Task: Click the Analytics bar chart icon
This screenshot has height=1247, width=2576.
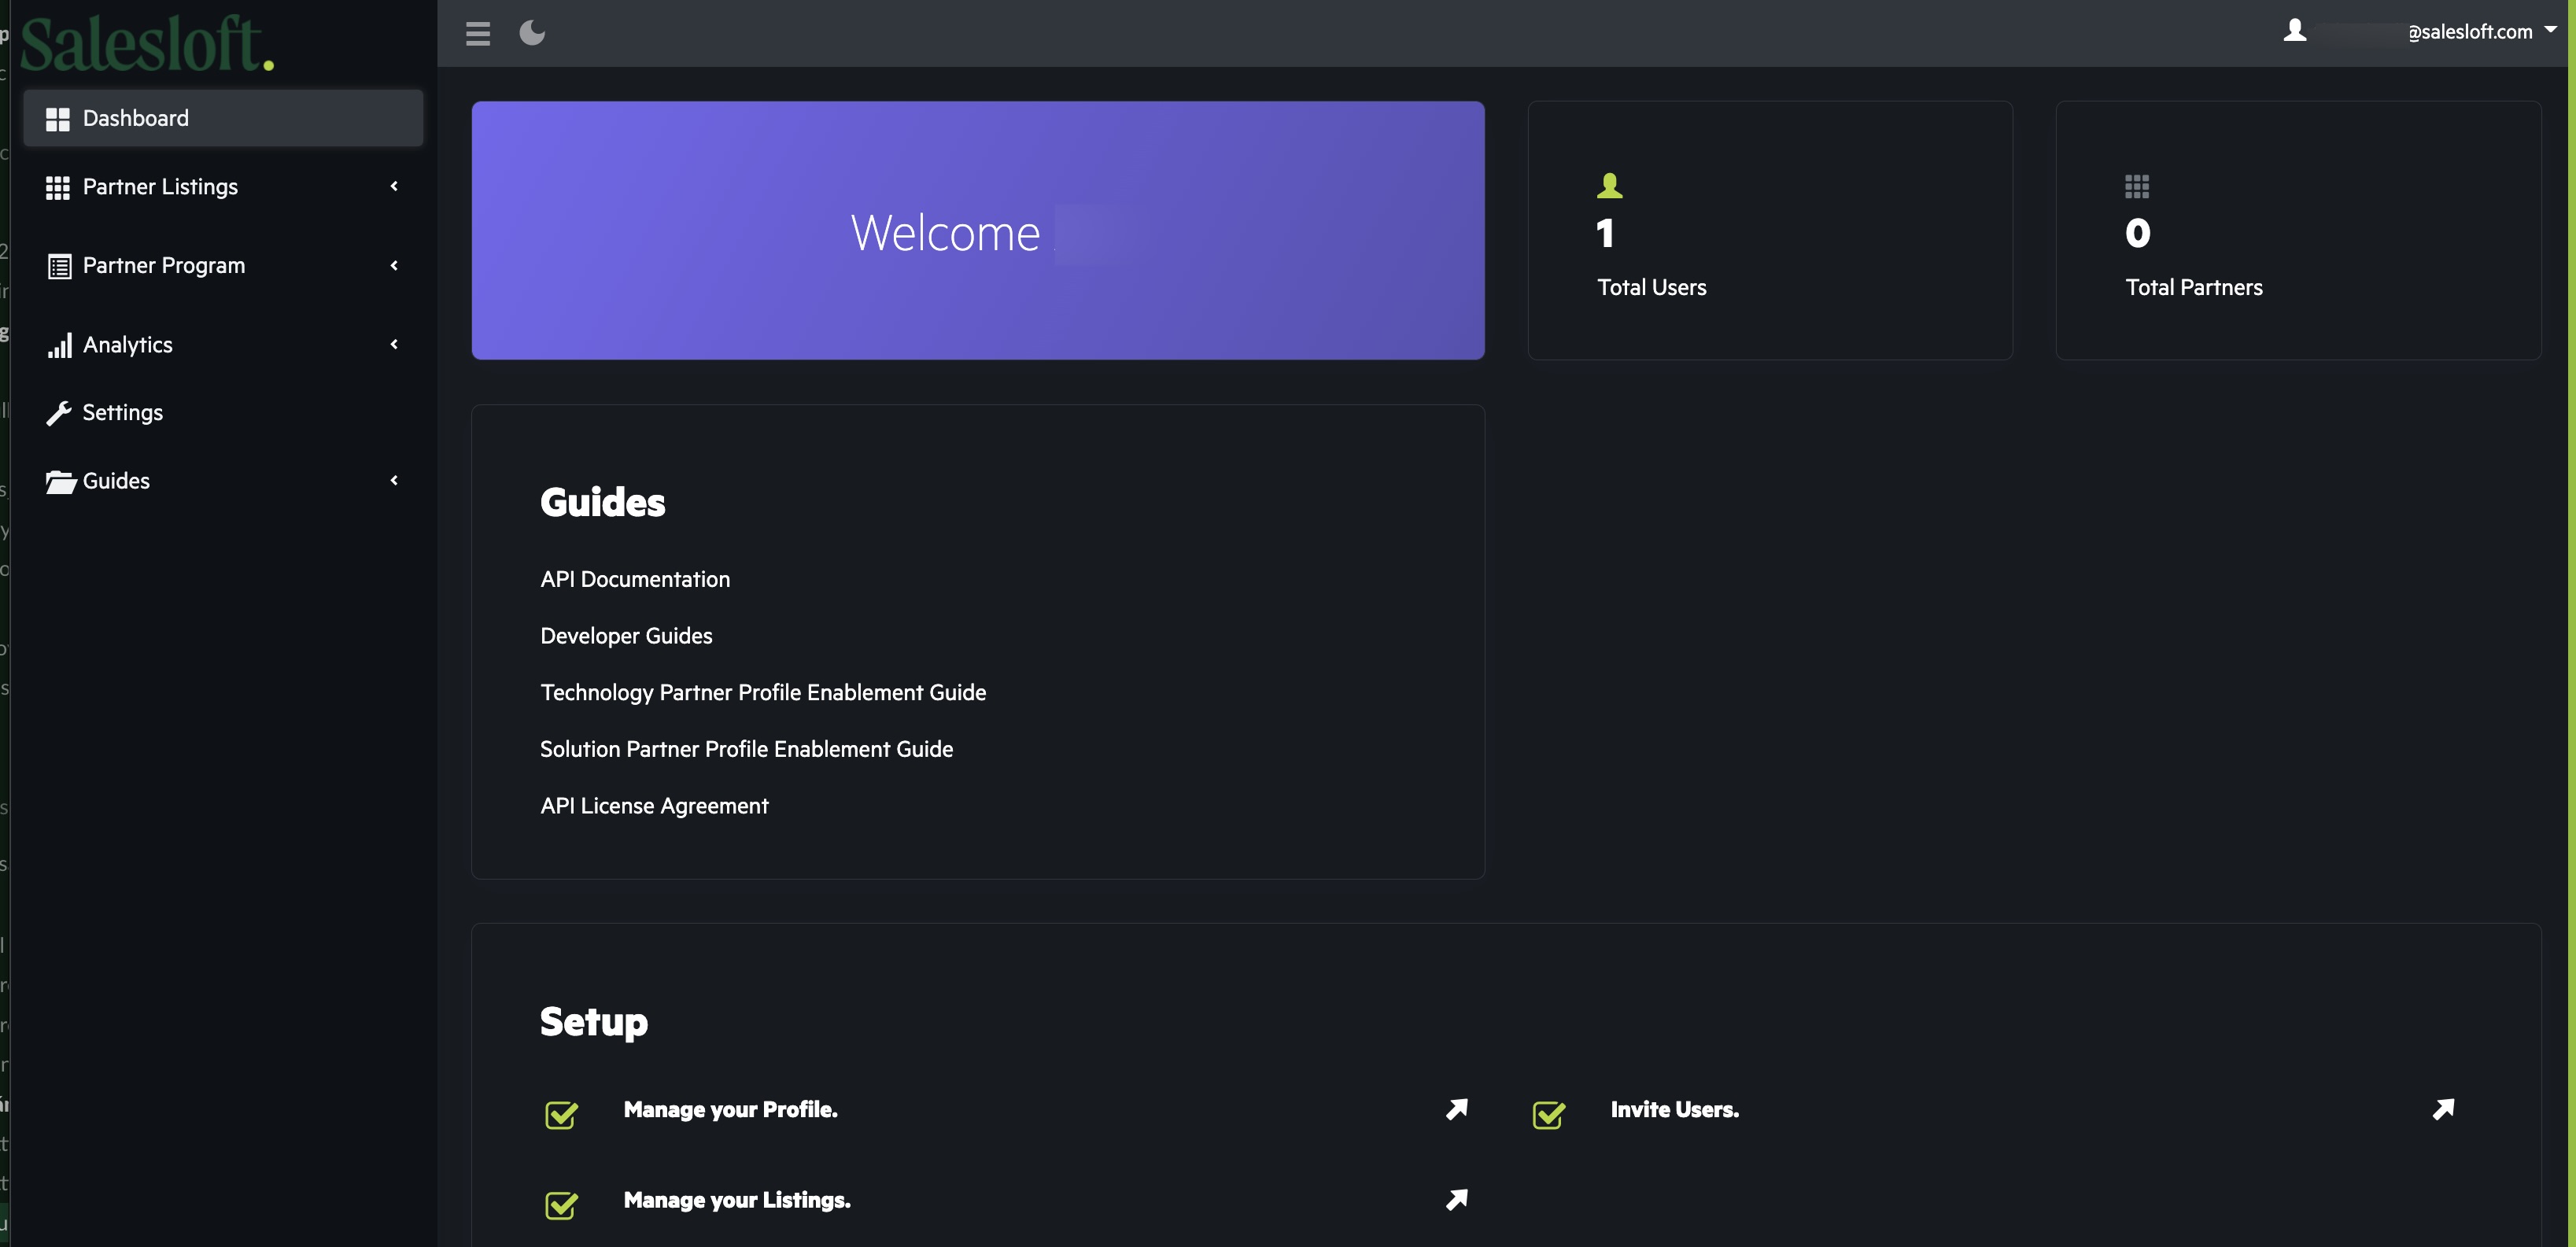Action: [60, 345]
